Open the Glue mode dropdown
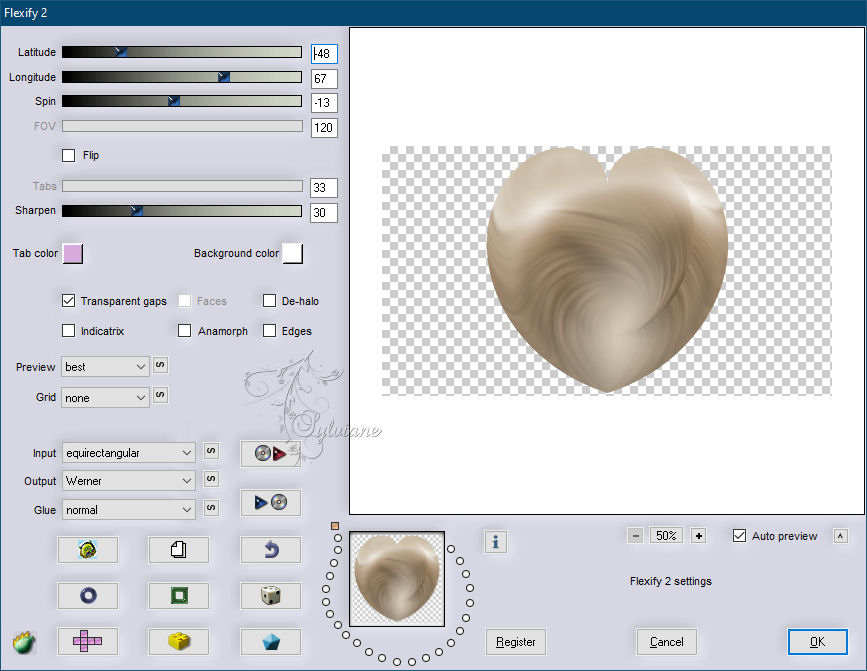 (128, 510)
